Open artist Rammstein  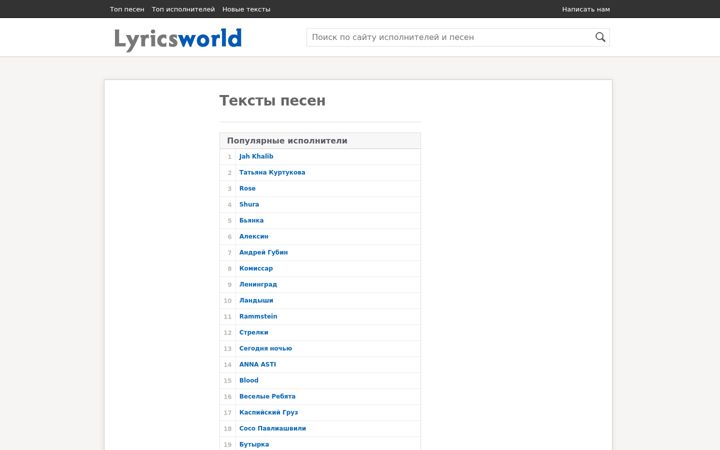coord(258,316)
